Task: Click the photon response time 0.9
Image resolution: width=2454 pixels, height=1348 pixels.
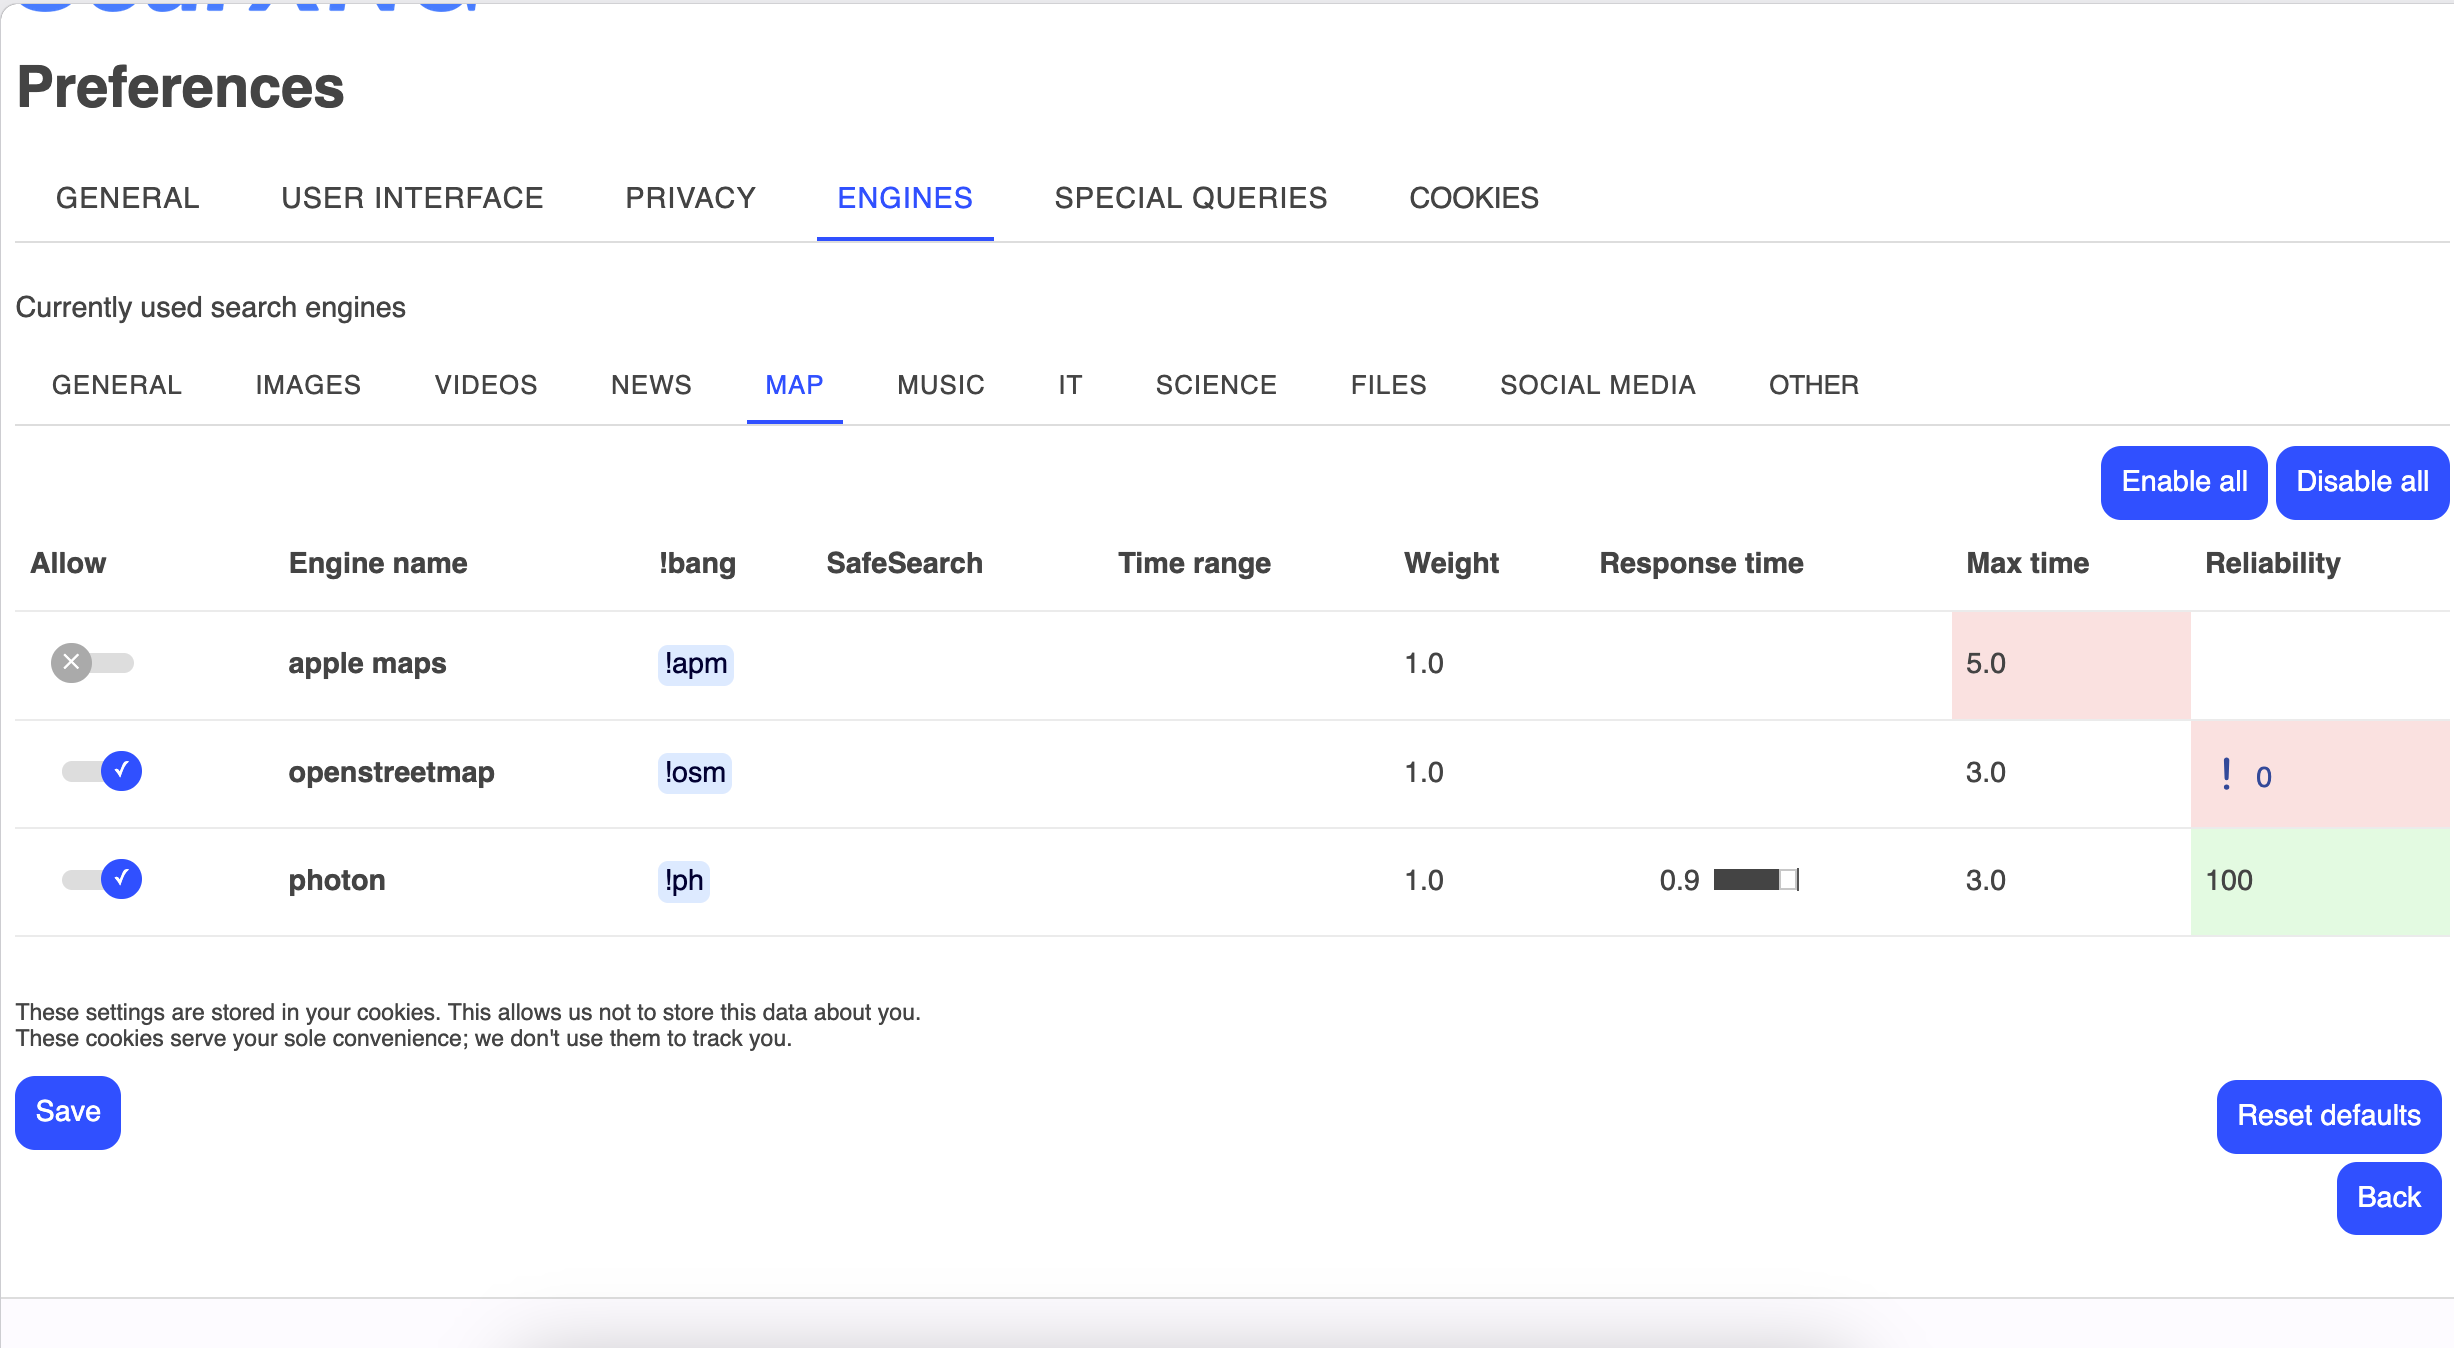Action: (1679, 880)
